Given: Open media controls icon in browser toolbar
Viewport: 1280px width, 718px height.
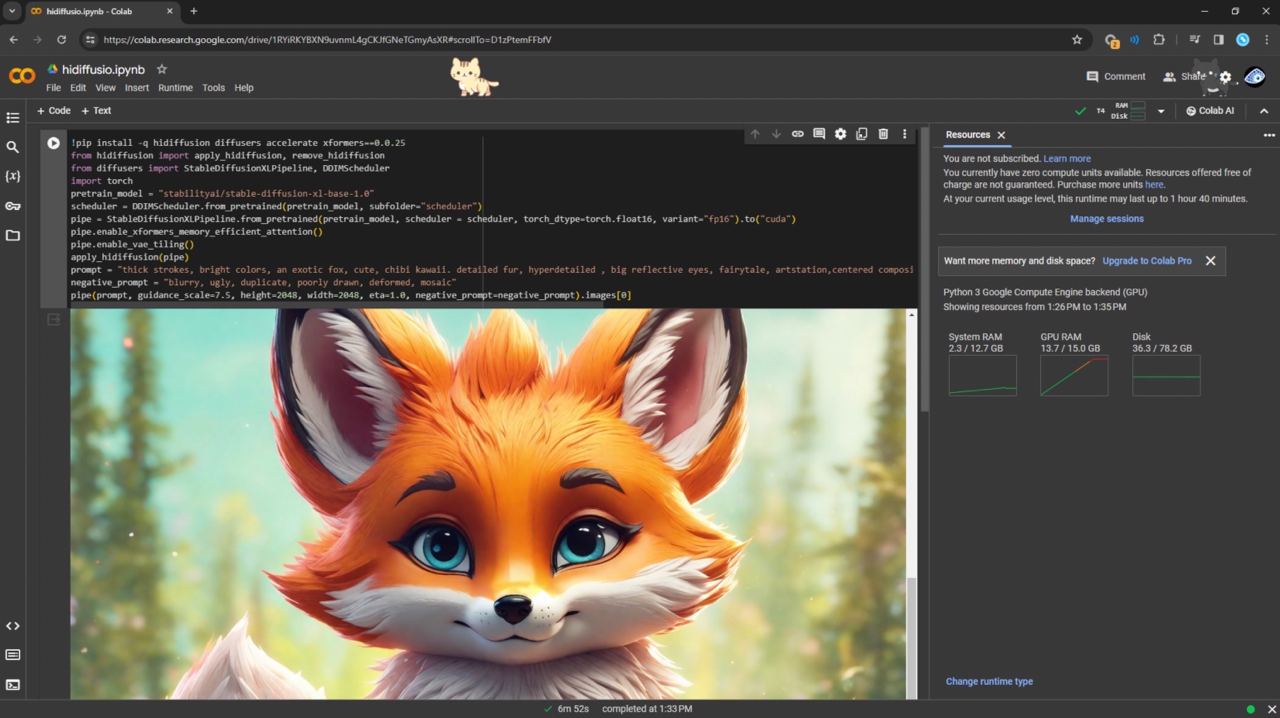Looking at the screenshot, I should pyautogui.click(x=1195, y=40).
